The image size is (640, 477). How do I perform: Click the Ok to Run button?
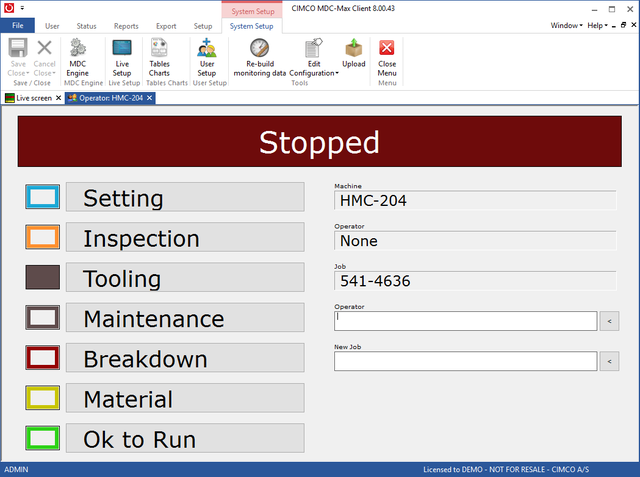pyautogui.click(x=185, y=438)
